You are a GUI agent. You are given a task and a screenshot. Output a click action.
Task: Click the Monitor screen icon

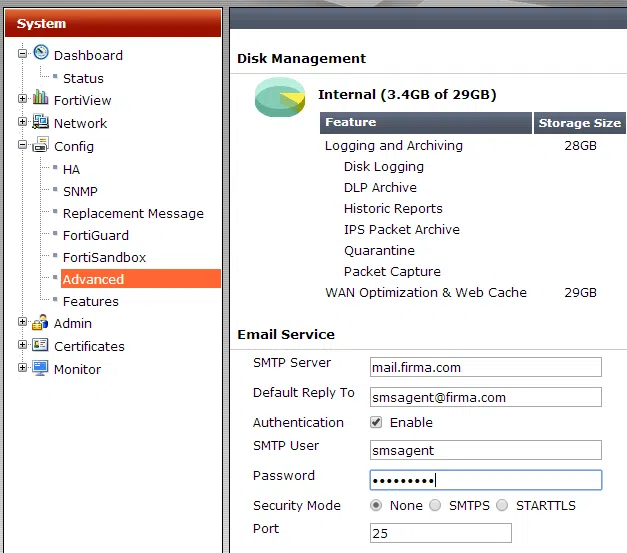(41, 368)
